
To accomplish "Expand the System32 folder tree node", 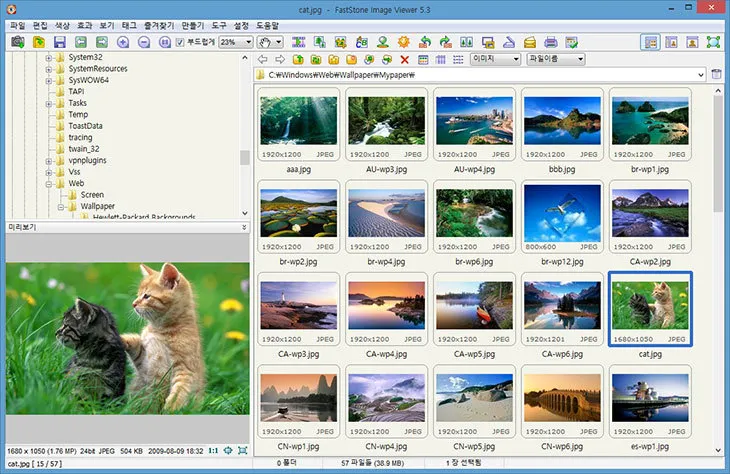I will pyautogui.click(x=48, y=58).
